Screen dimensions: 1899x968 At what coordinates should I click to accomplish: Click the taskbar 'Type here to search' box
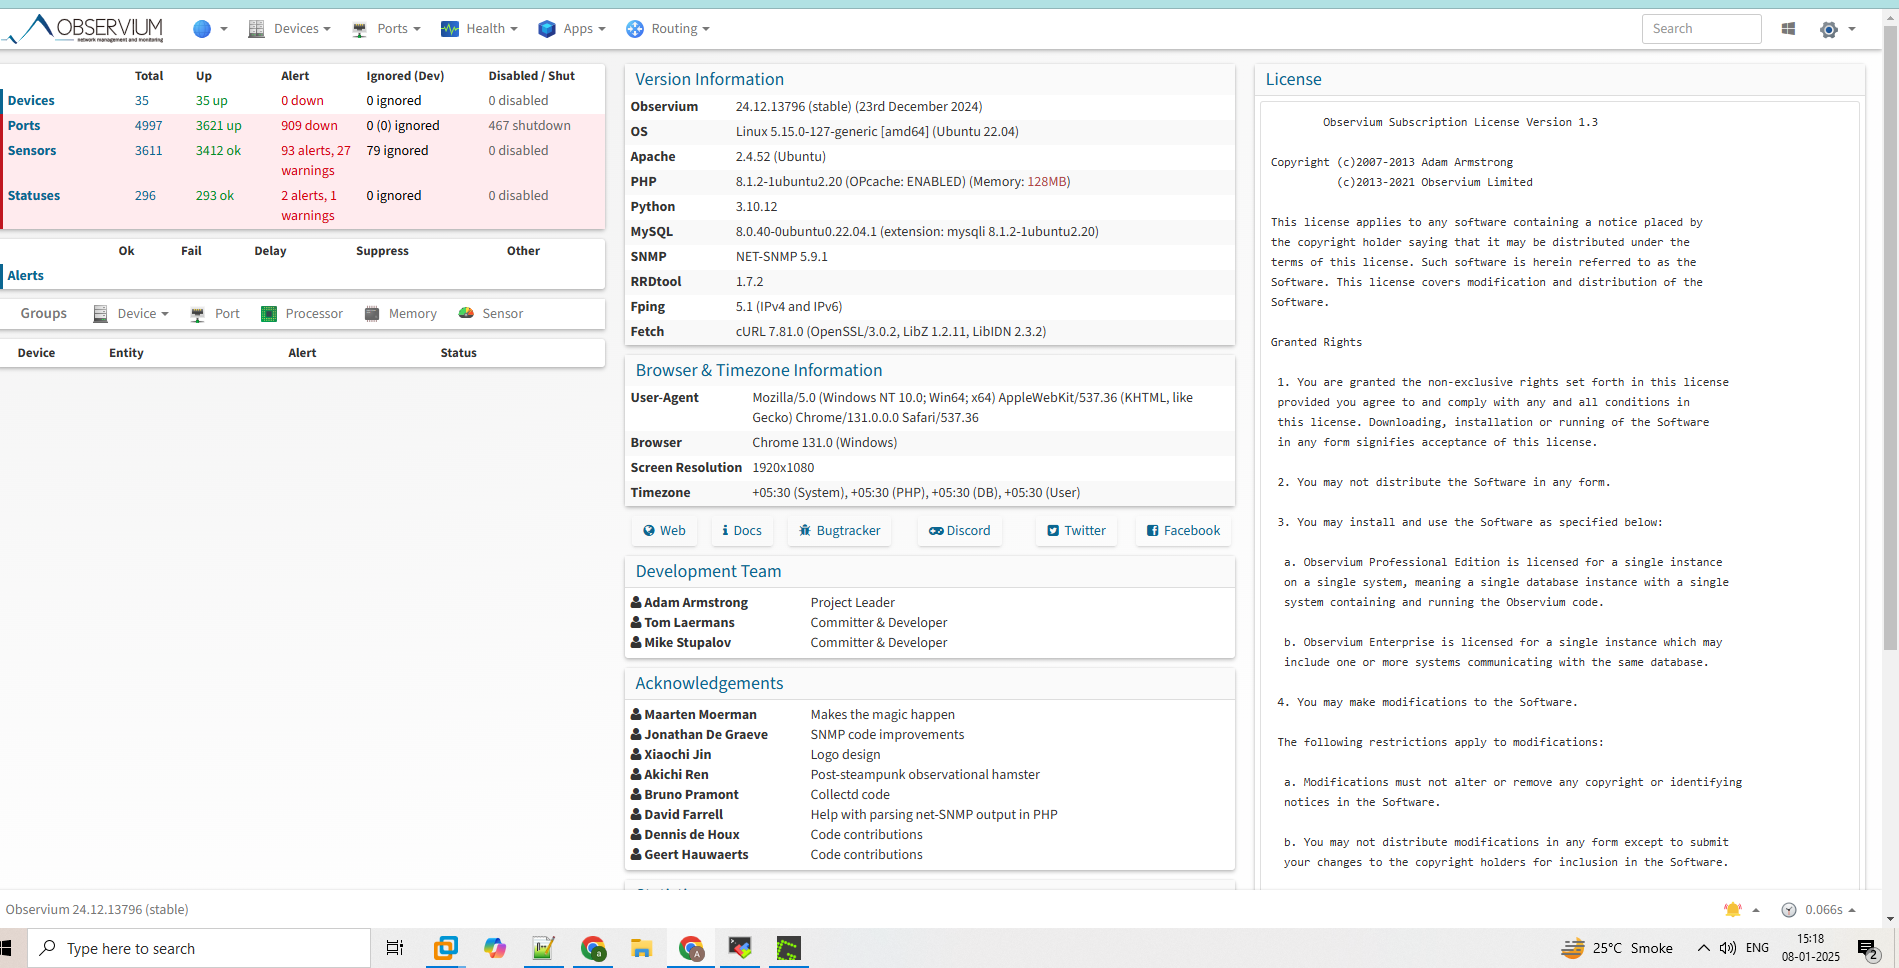pyautogui.click(x=198, y=948)
